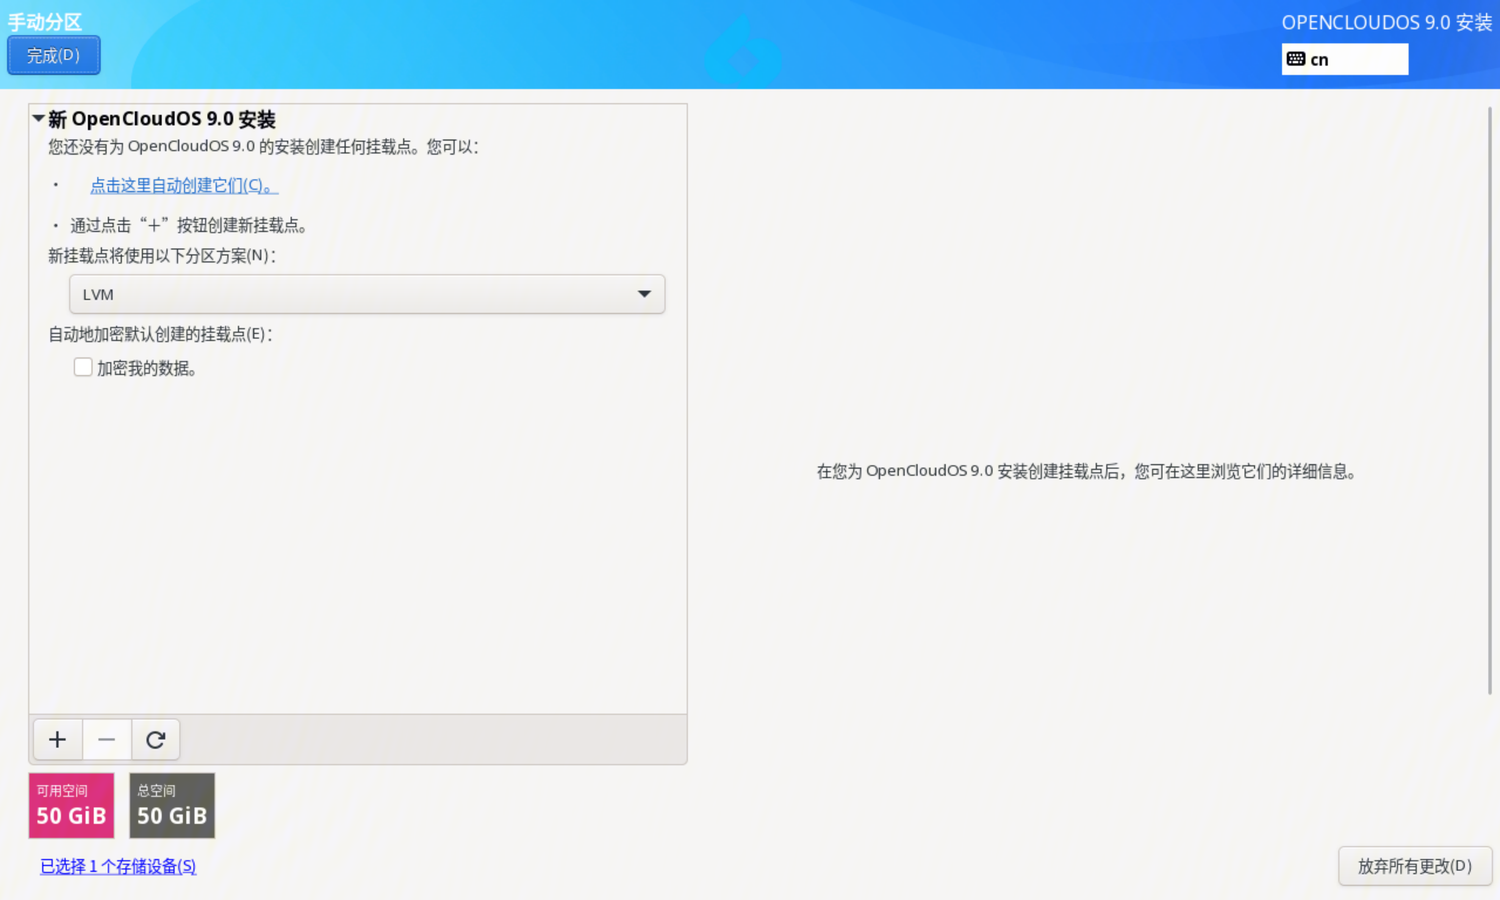Click the 放弃所有更改(D) button

pos(1415,866)
